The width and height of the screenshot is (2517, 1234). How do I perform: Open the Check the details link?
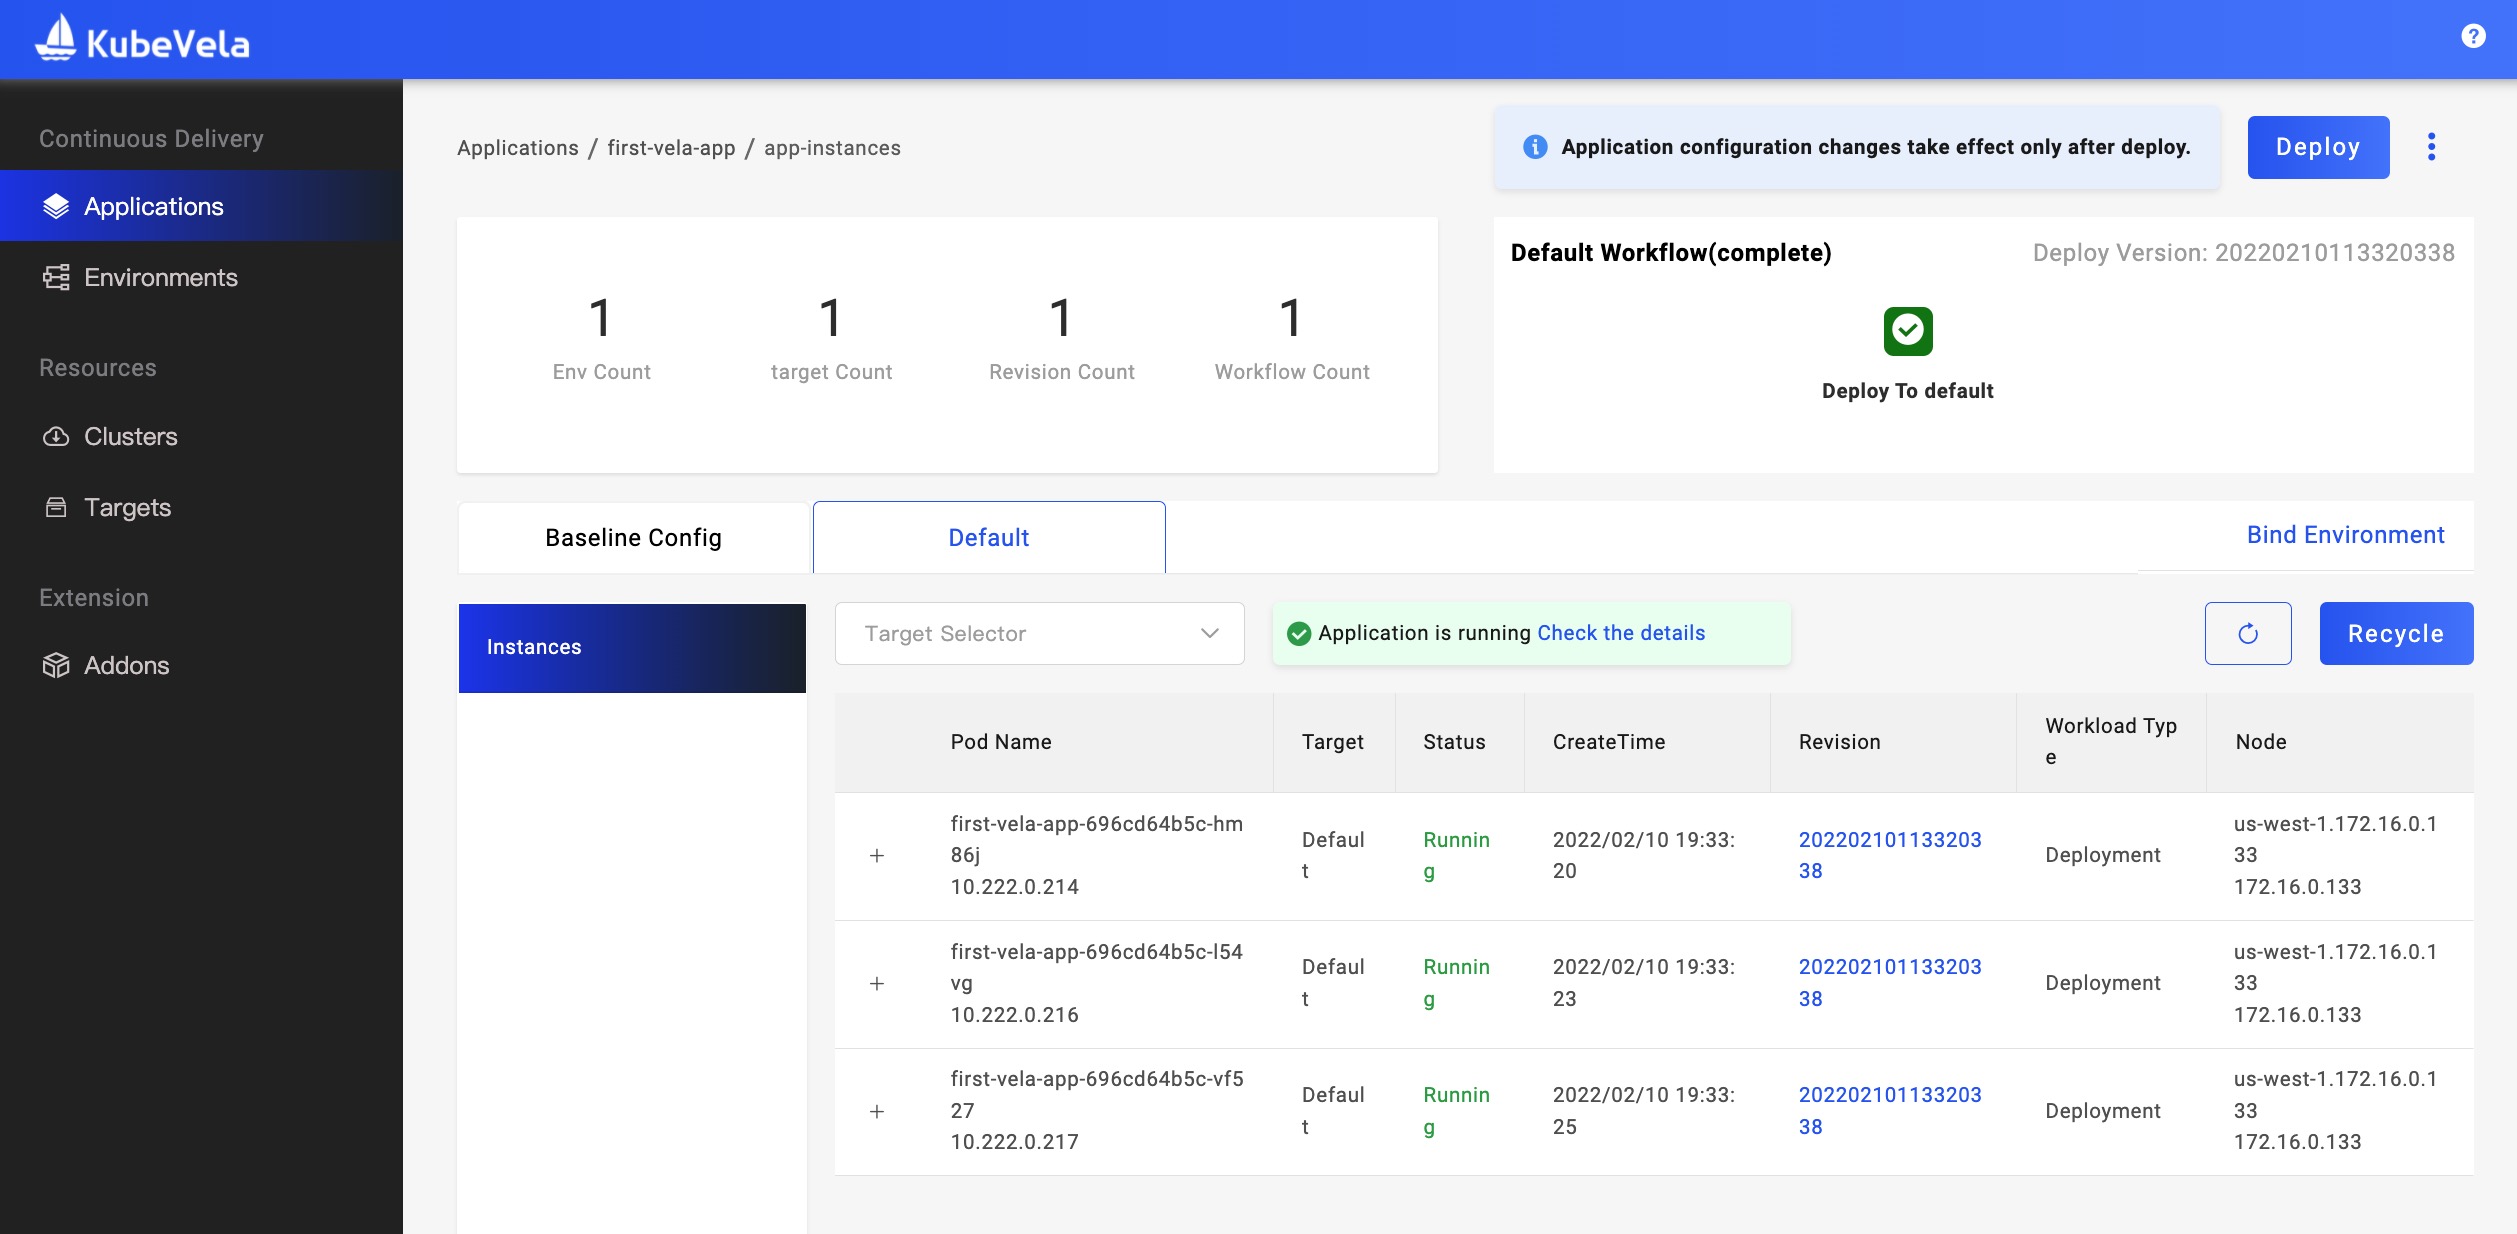point(1620,633)
